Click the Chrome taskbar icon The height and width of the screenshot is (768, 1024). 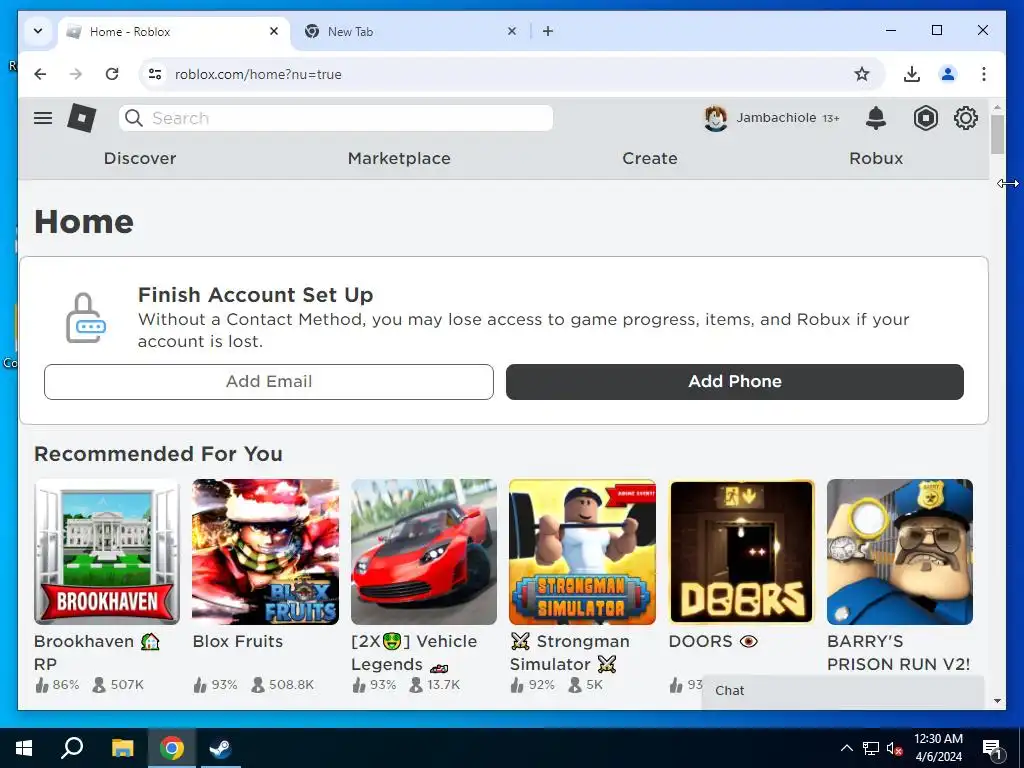coord(171,748)
